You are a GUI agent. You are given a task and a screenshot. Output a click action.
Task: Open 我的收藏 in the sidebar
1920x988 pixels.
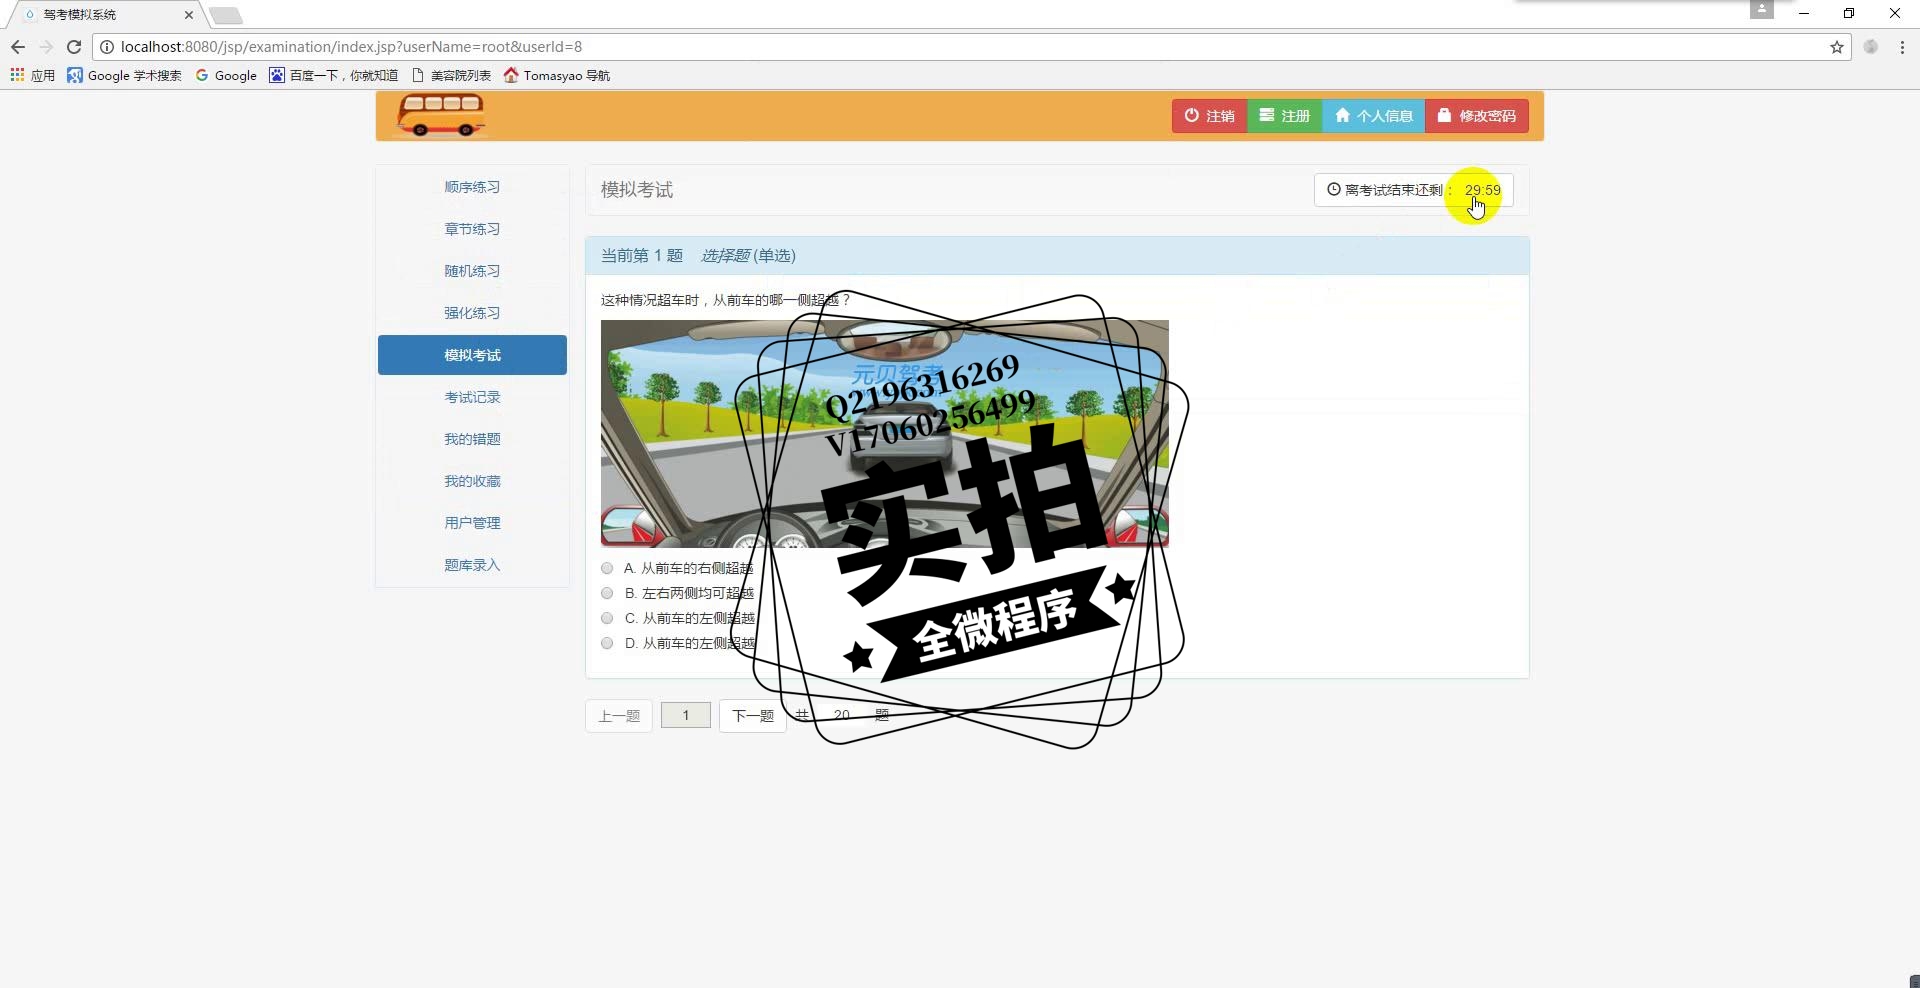click(472, 481)
